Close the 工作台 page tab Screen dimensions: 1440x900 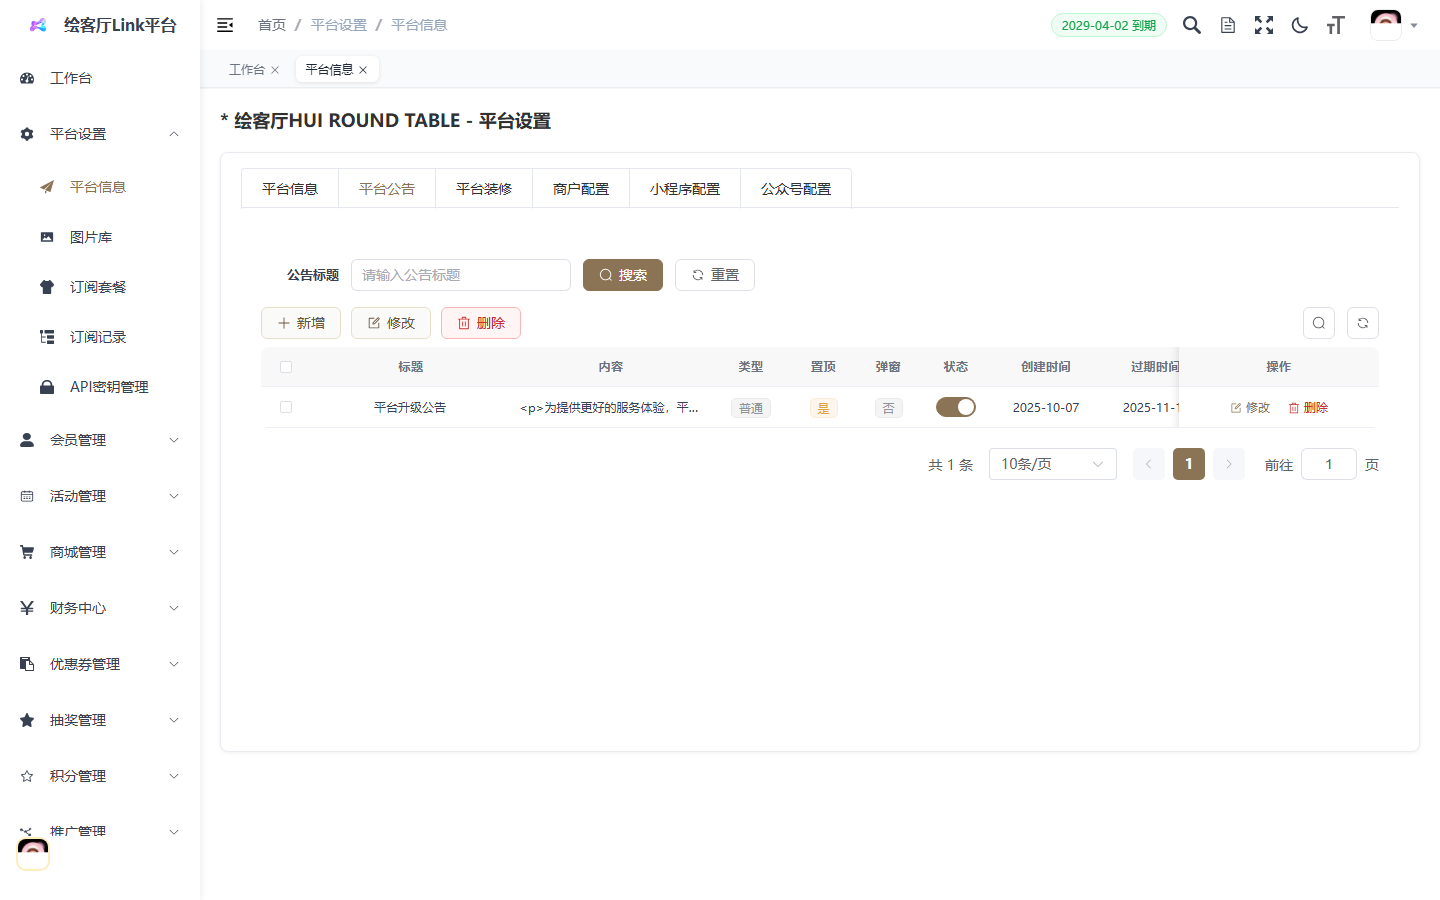[275, 70]
